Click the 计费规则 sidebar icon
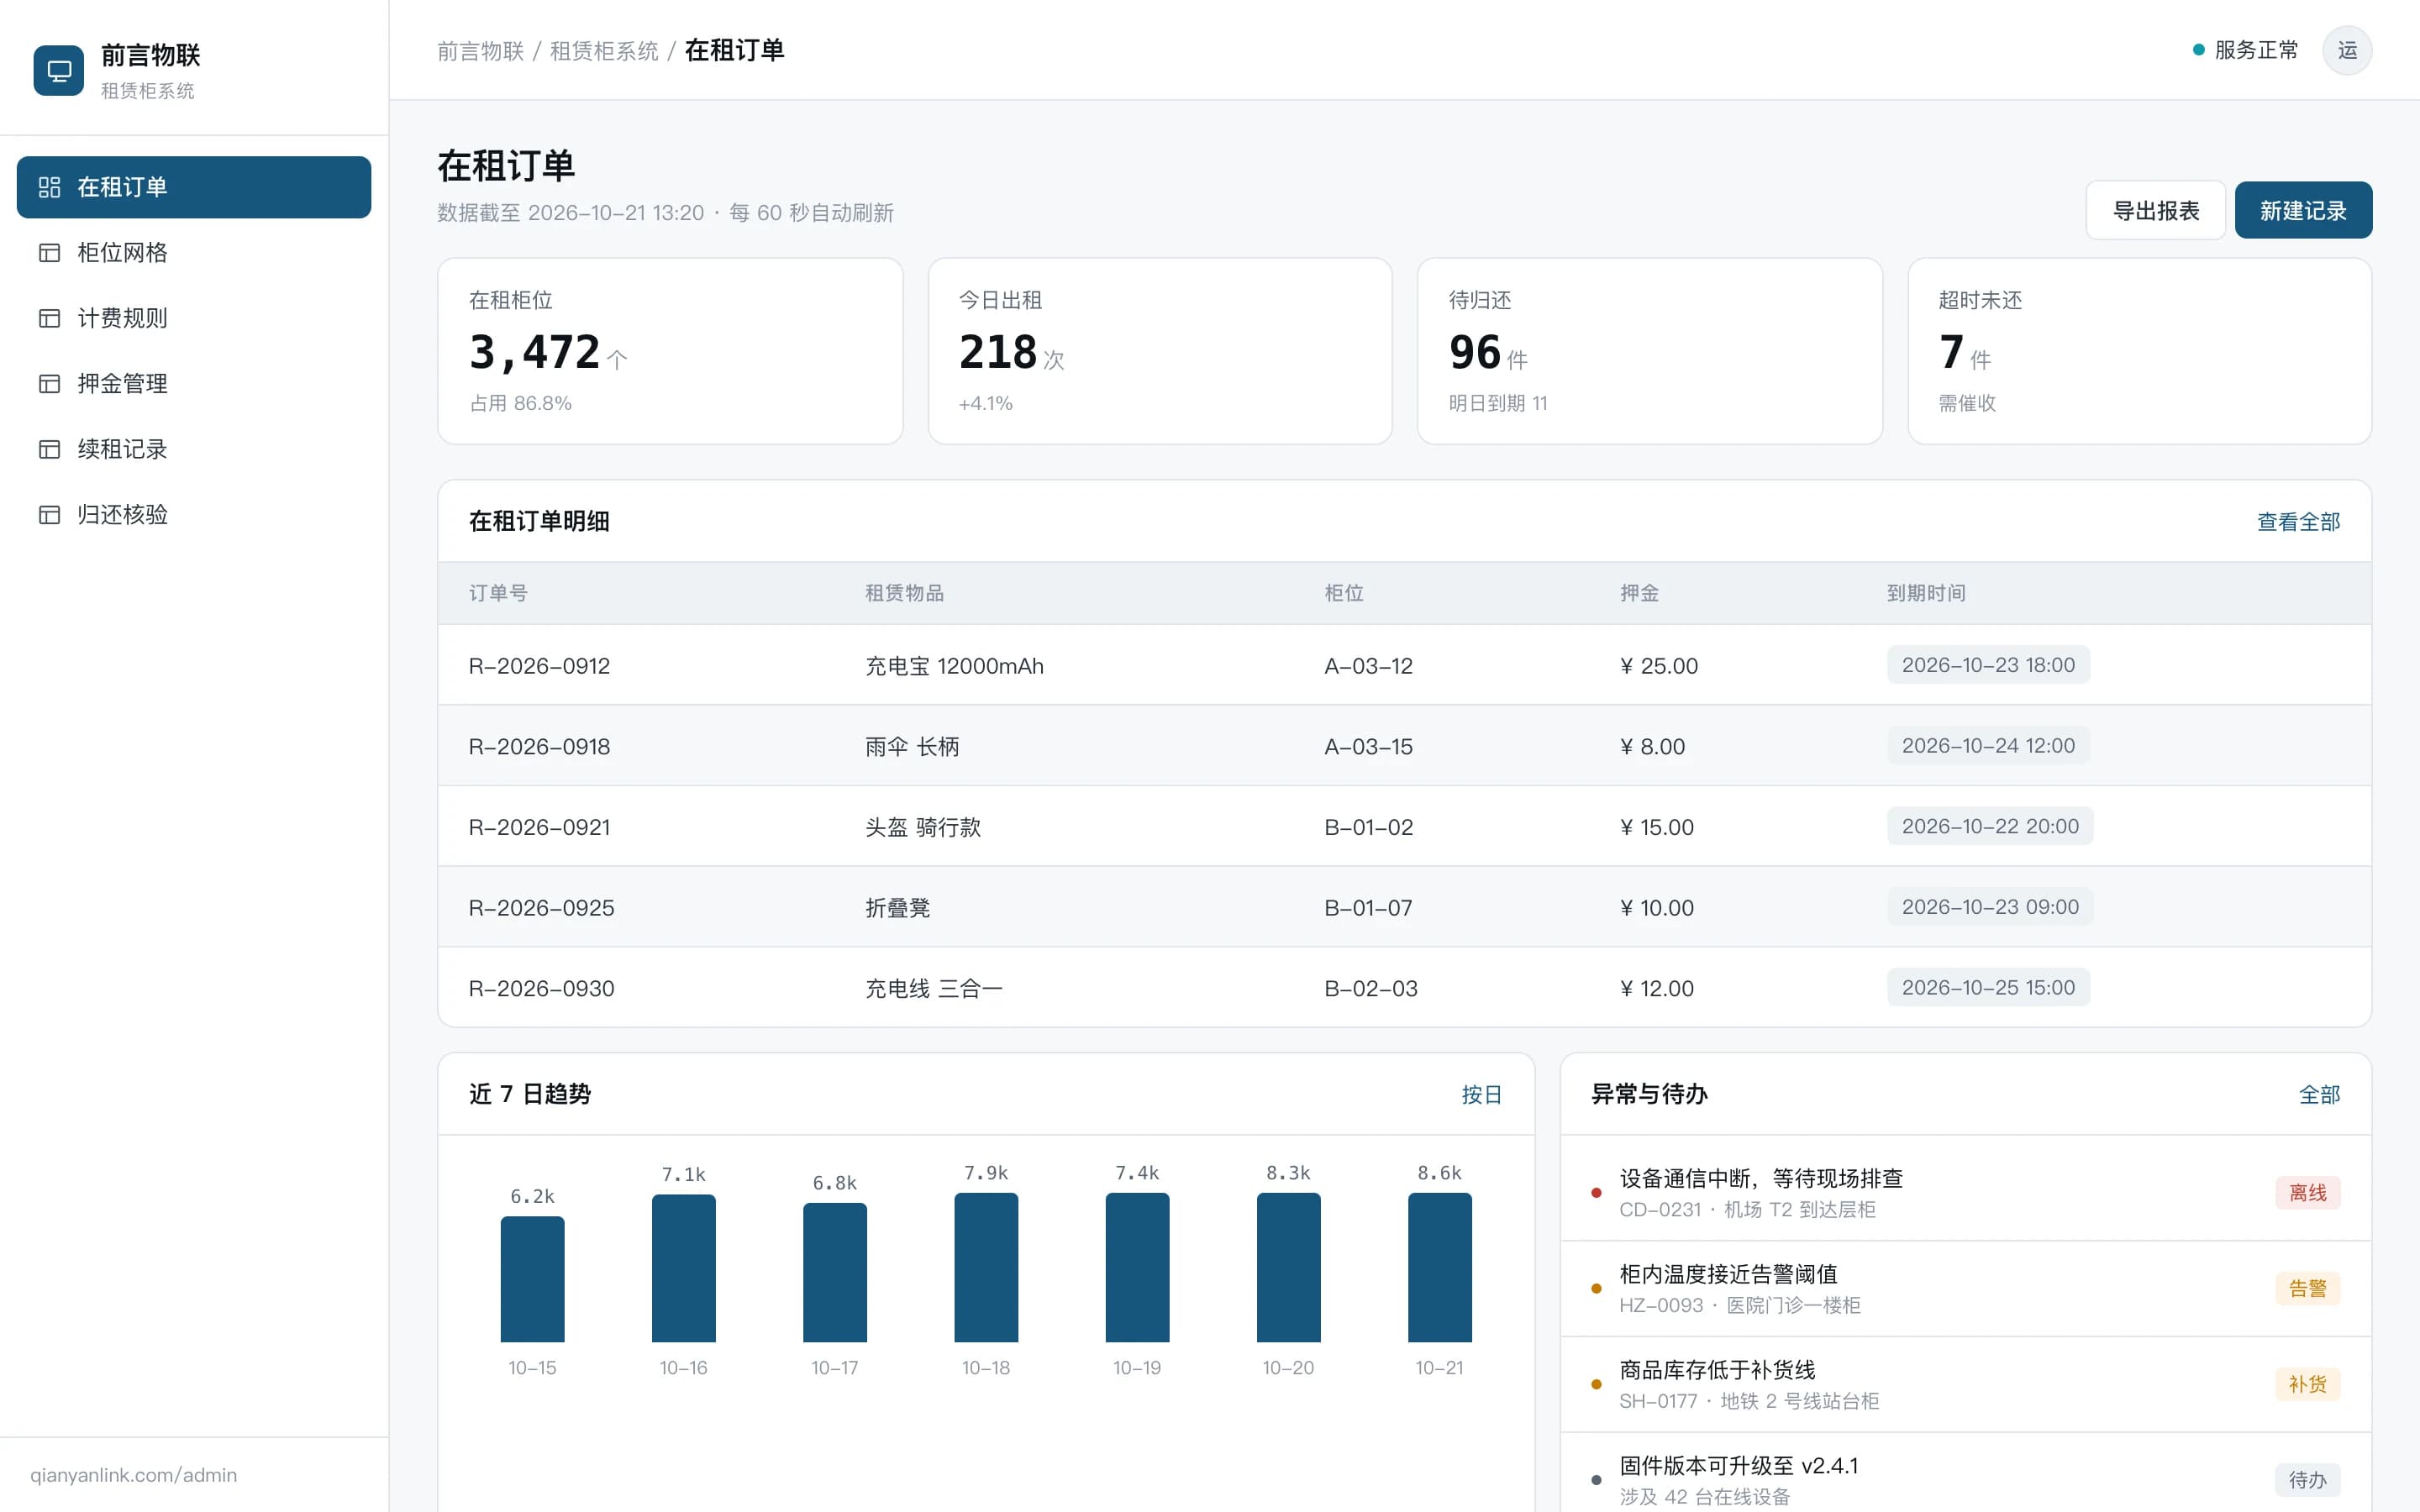Screen dimensions: 2420x1512 tap(49, 318)
